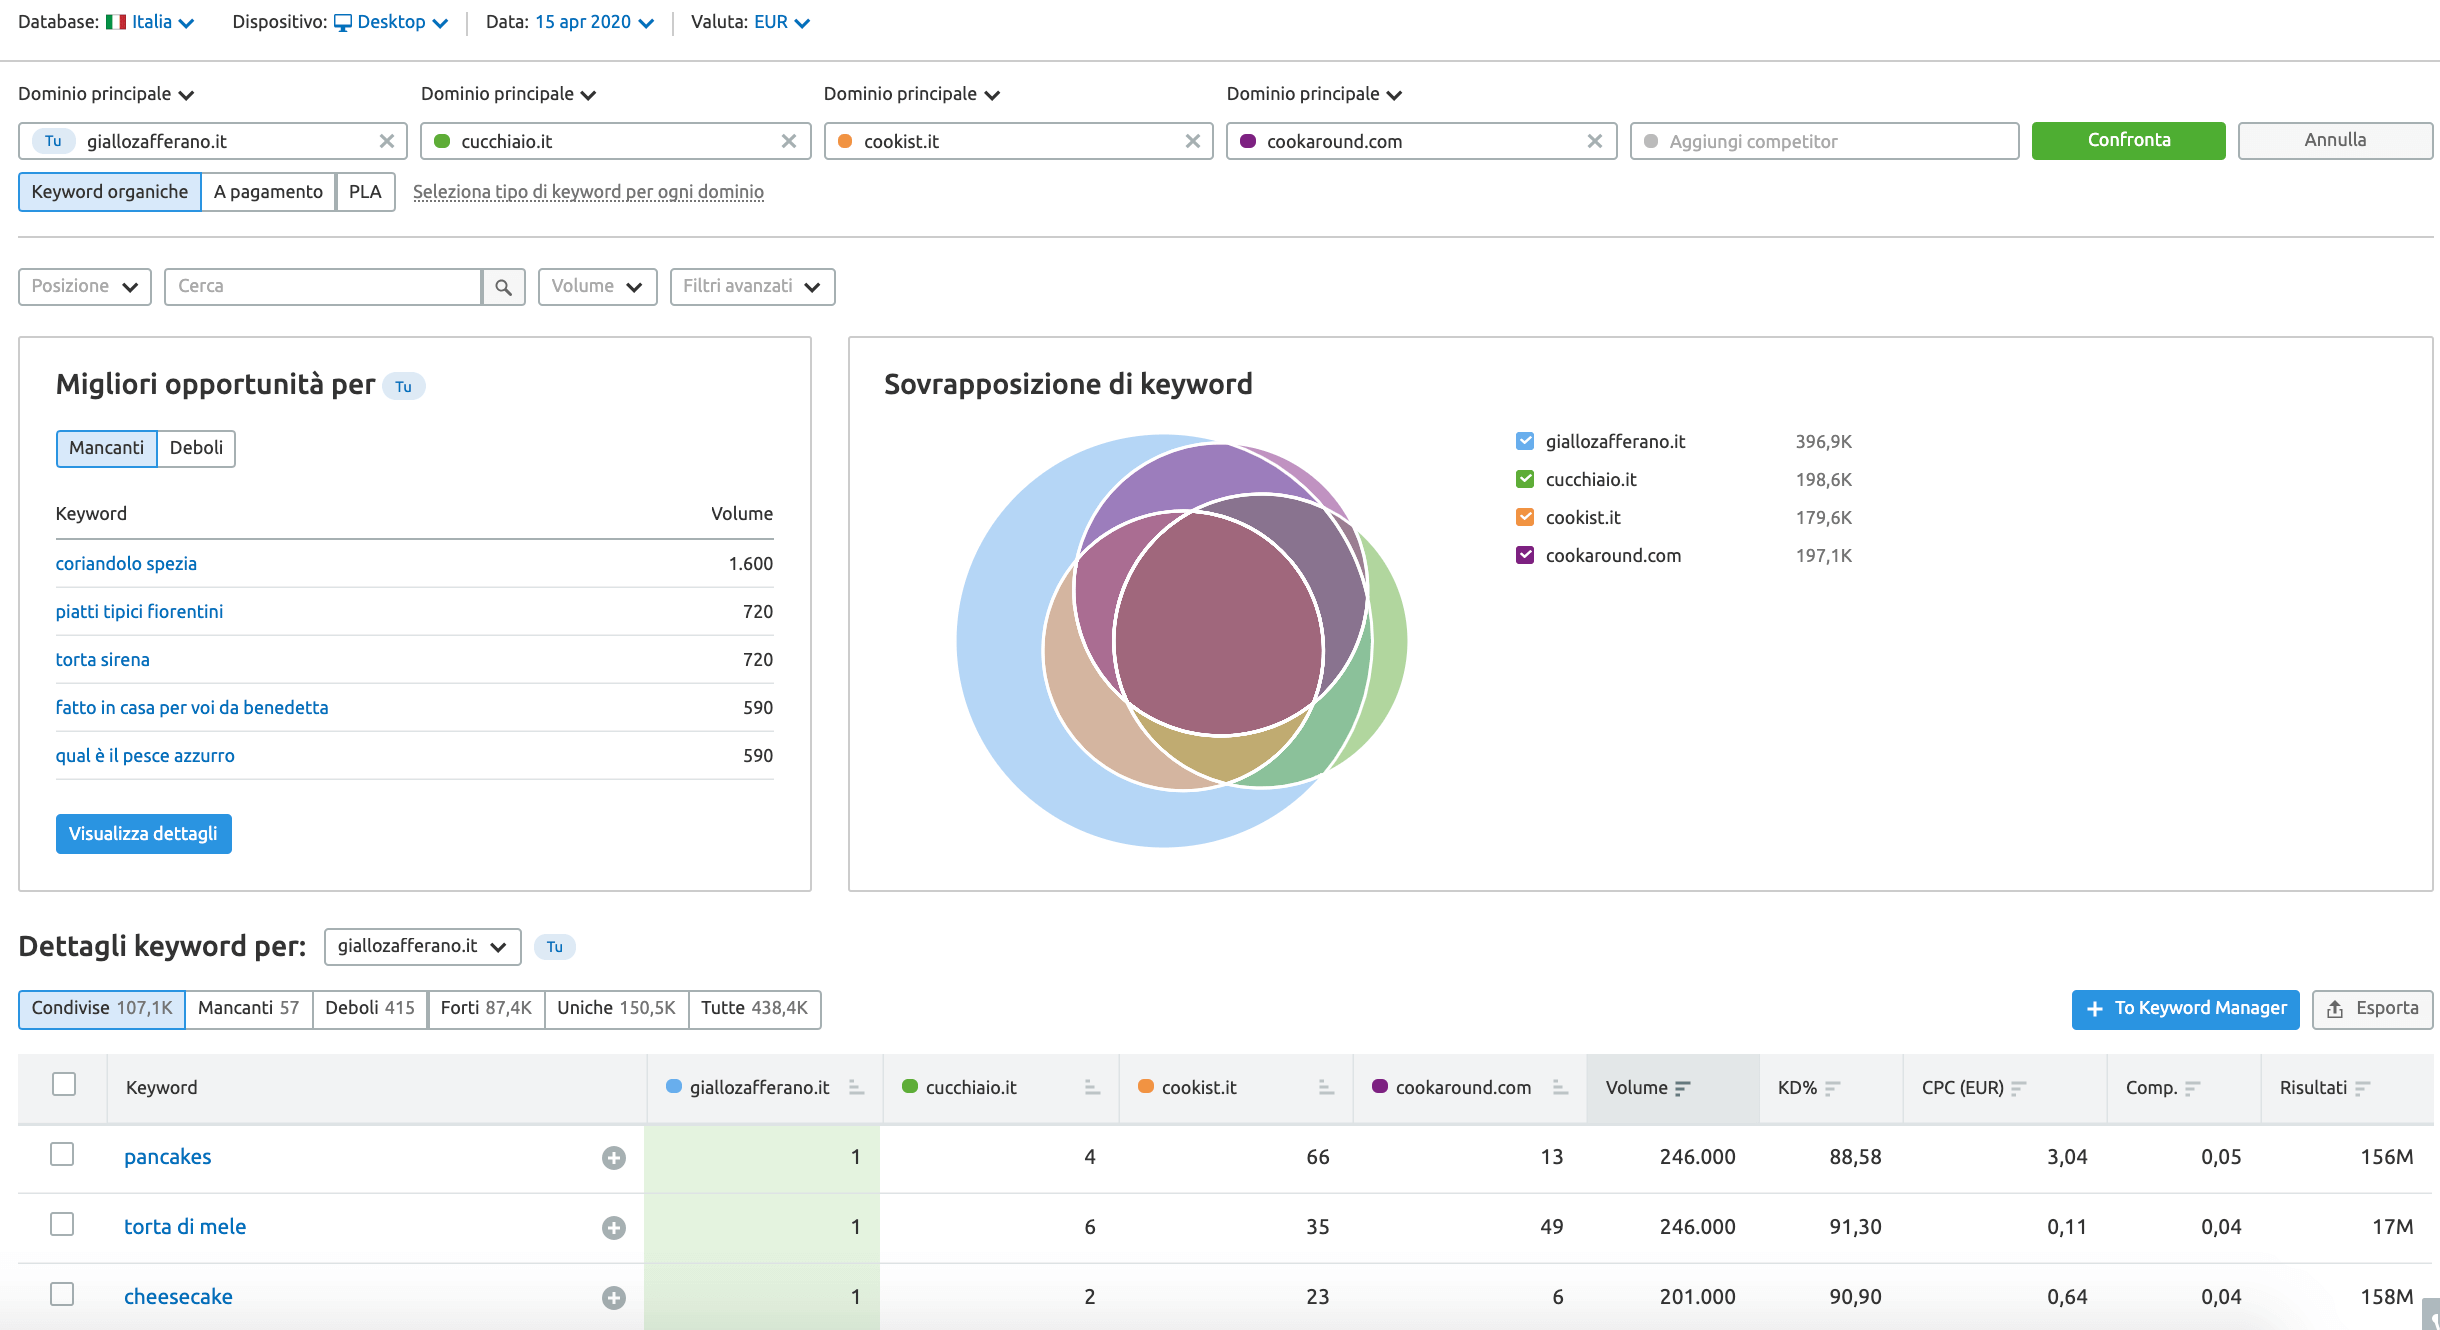This screenshot has width=2440, height=1330.
Task: Click the giallozafferano.it domain input field
Action: pos(212,141)
